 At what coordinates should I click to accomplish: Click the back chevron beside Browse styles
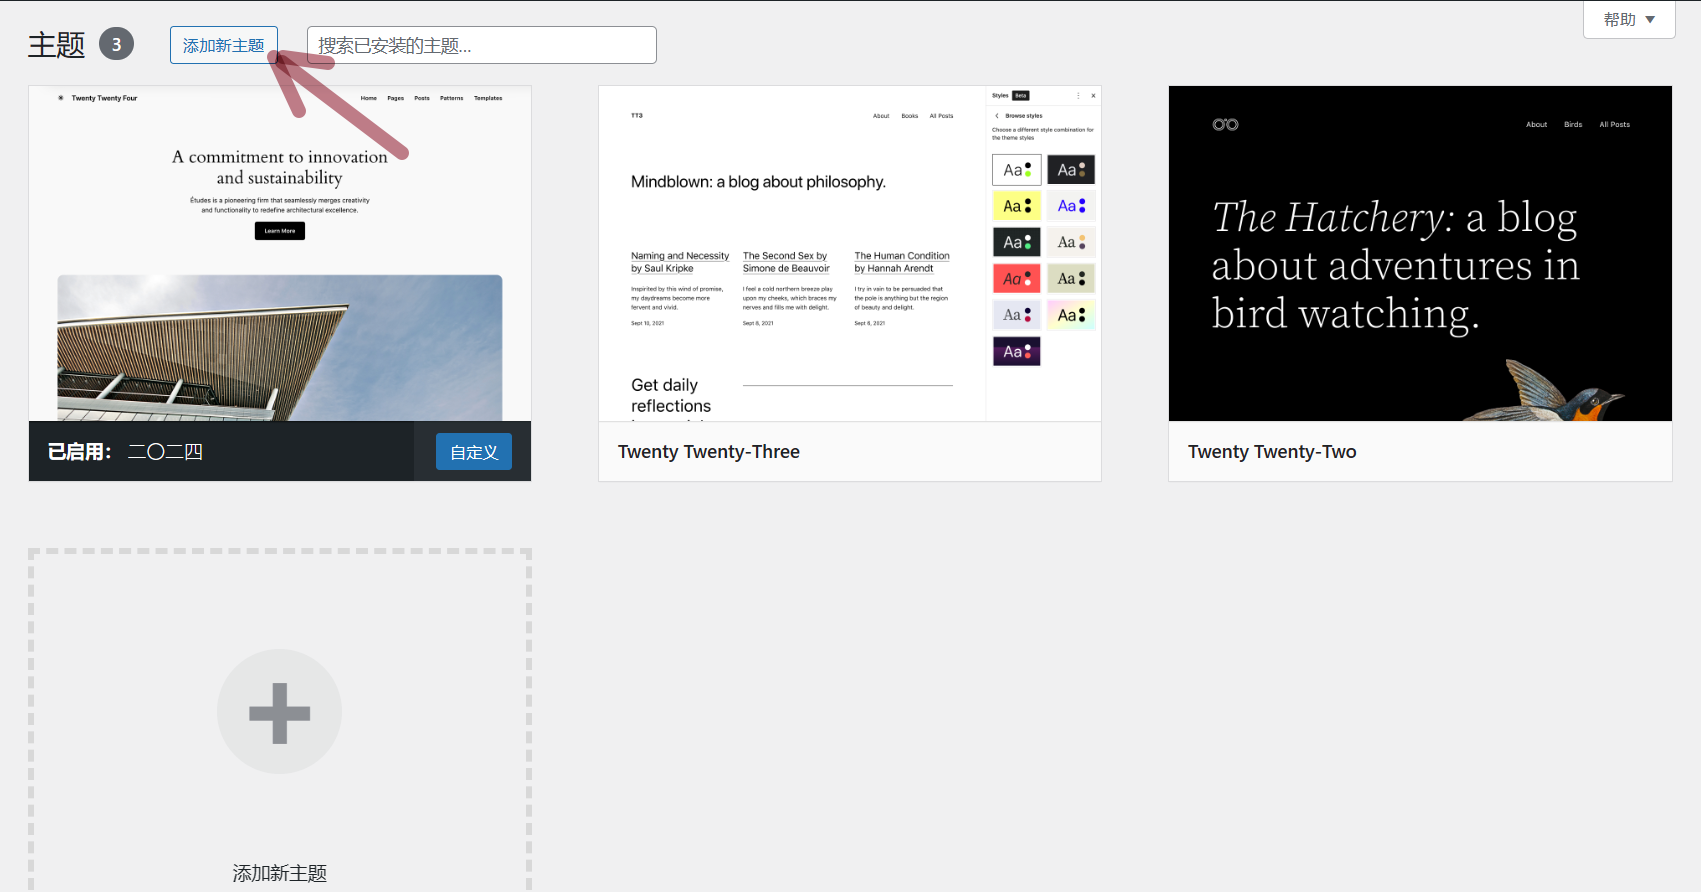pyautogui.click(x=997, y=116)
